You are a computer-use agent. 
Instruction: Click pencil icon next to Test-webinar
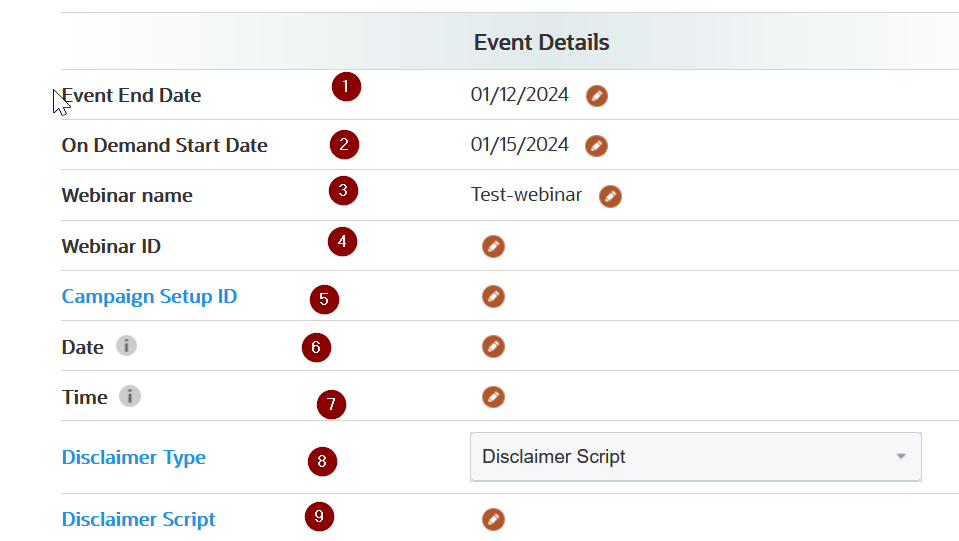[x=610, y=196]
